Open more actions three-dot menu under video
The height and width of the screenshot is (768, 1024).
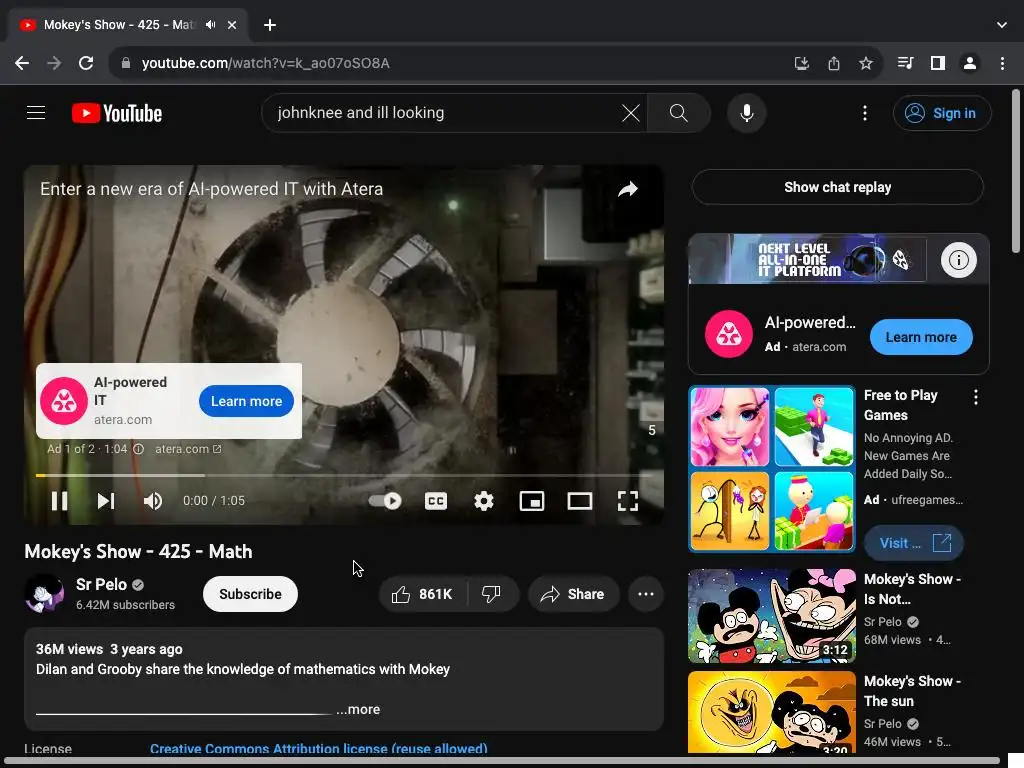click(x=646, y=594)
